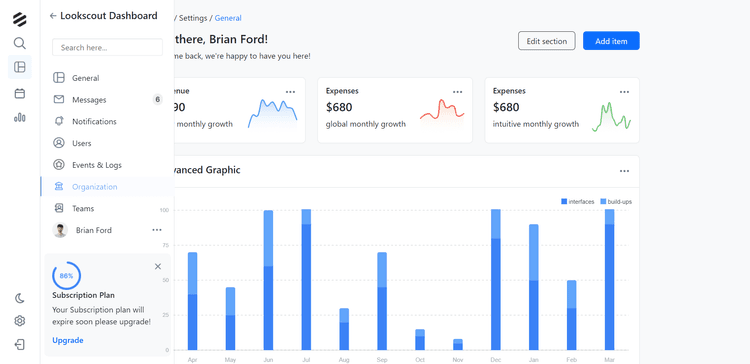750x364 pixels.
Task: Toggle dark mode with the moon icon
Action: (20, 298)
